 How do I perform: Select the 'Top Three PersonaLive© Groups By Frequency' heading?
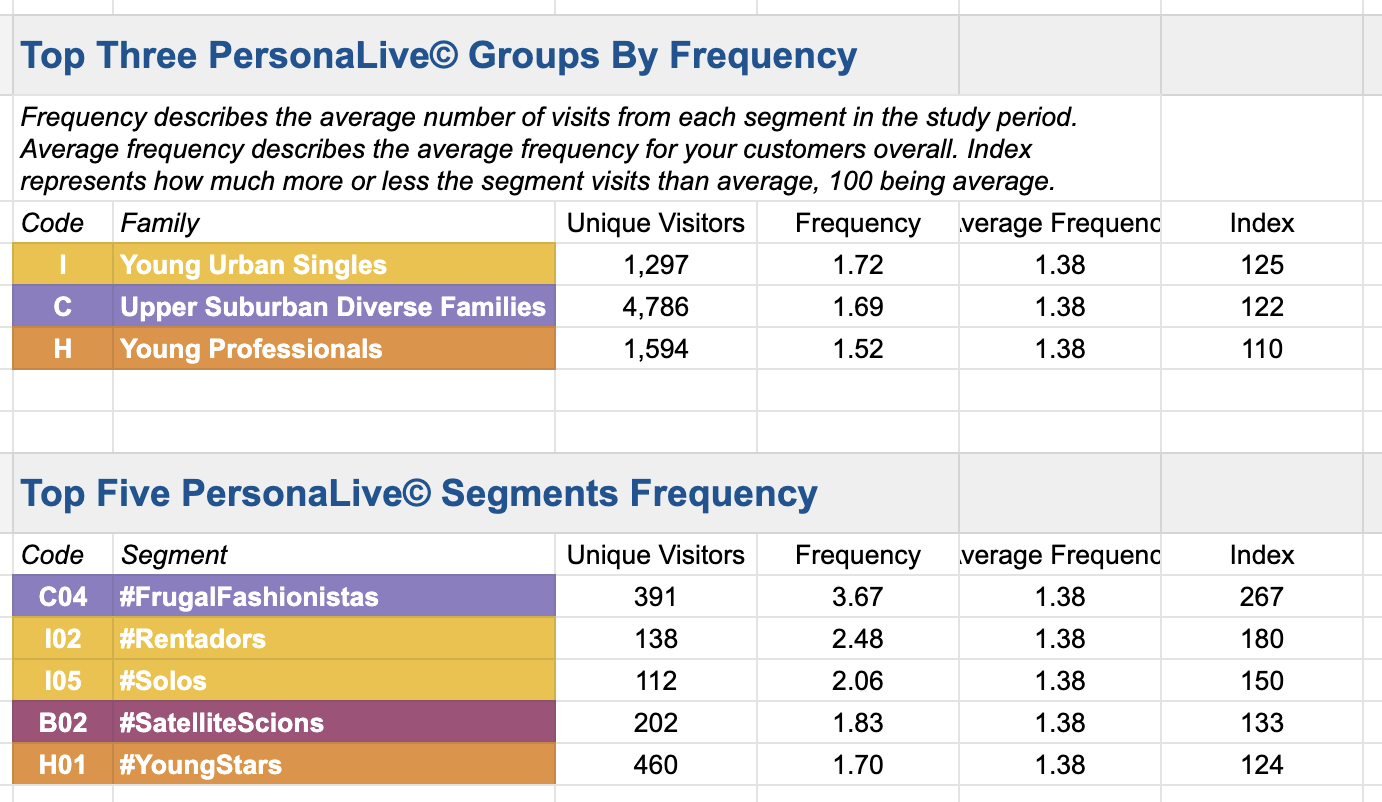click(439, 55)
